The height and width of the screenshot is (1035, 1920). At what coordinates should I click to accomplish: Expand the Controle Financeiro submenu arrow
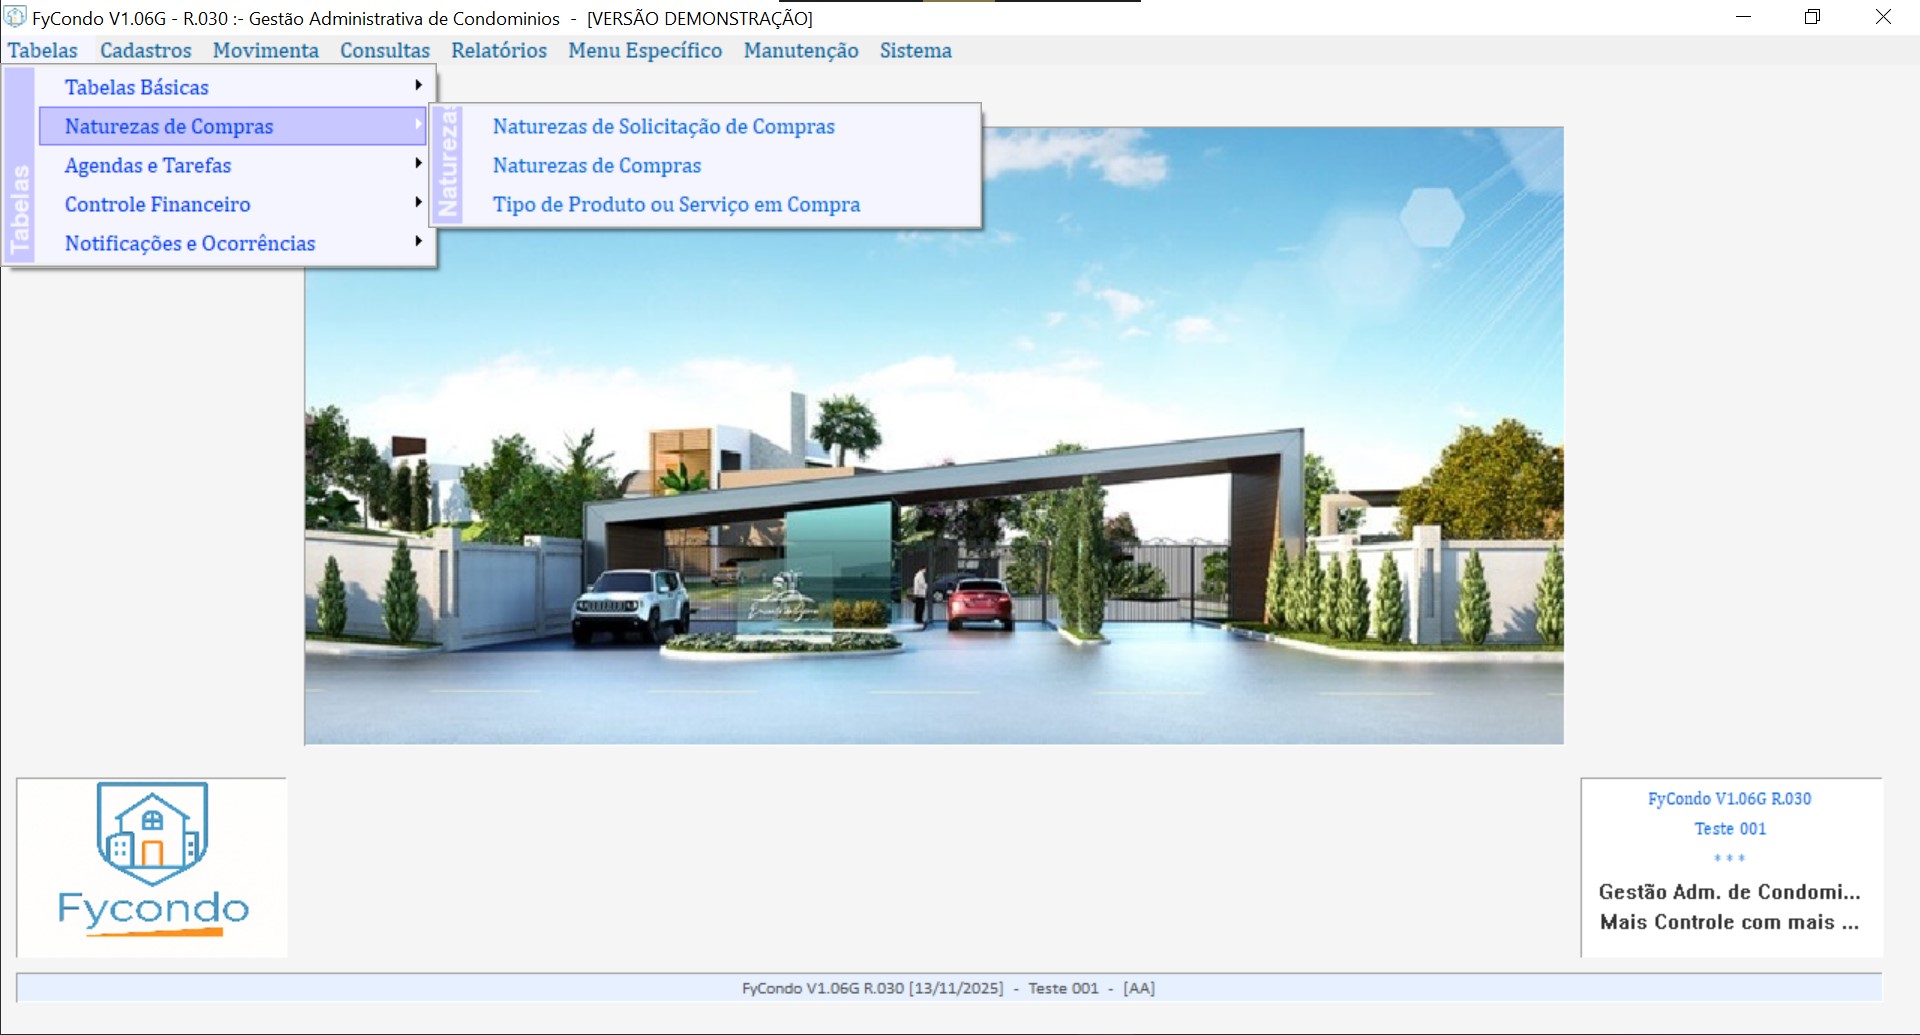point(418,203)
